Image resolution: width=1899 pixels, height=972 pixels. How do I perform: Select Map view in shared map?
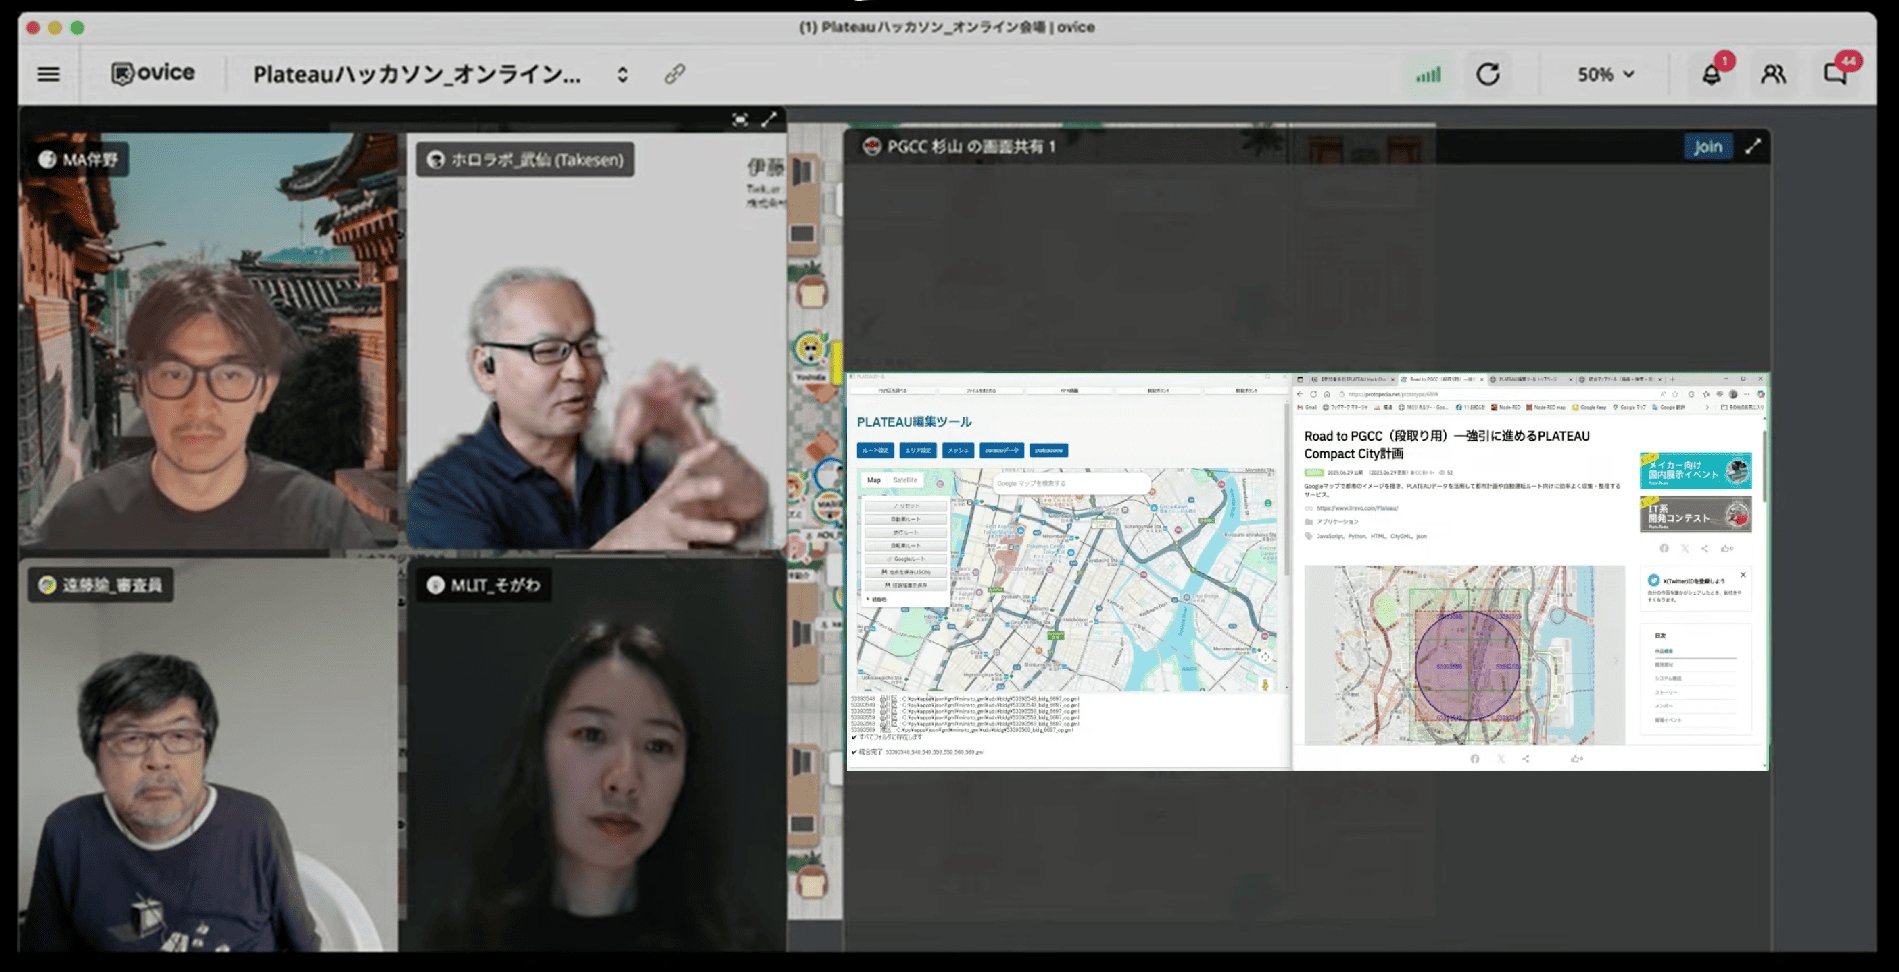tap(874, 481)
